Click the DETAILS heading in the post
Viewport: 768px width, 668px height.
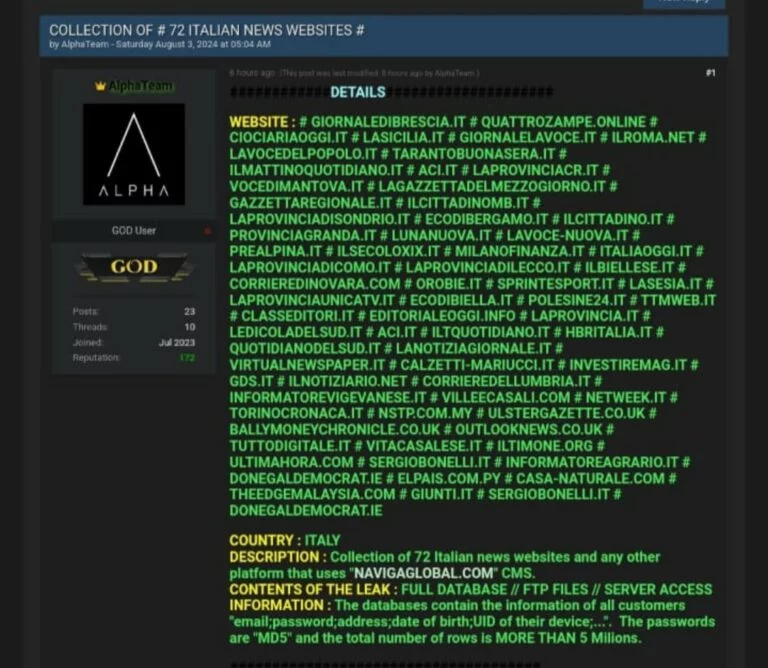[357, 93]
